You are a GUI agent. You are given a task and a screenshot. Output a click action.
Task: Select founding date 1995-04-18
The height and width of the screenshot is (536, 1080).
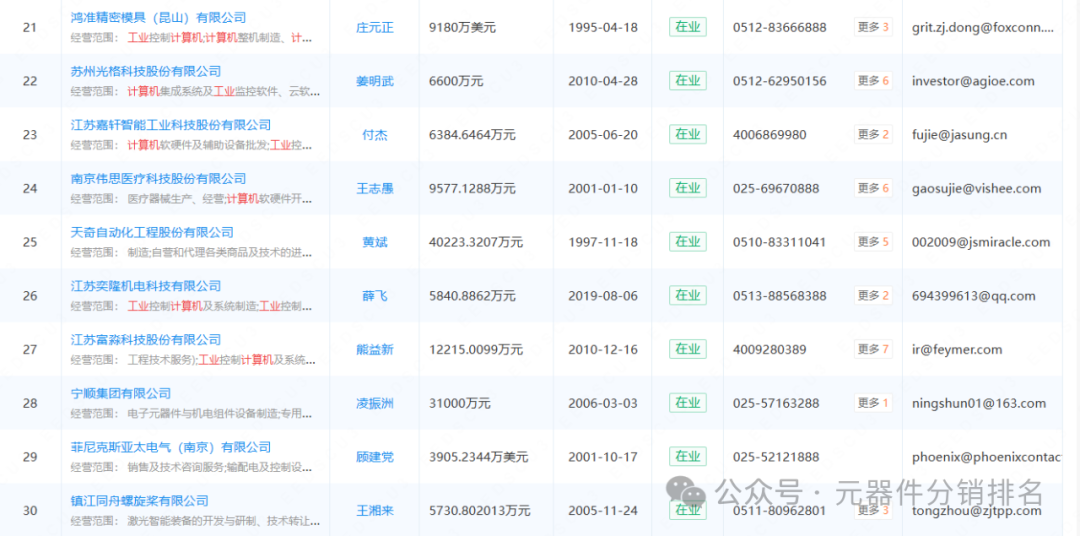603,28
